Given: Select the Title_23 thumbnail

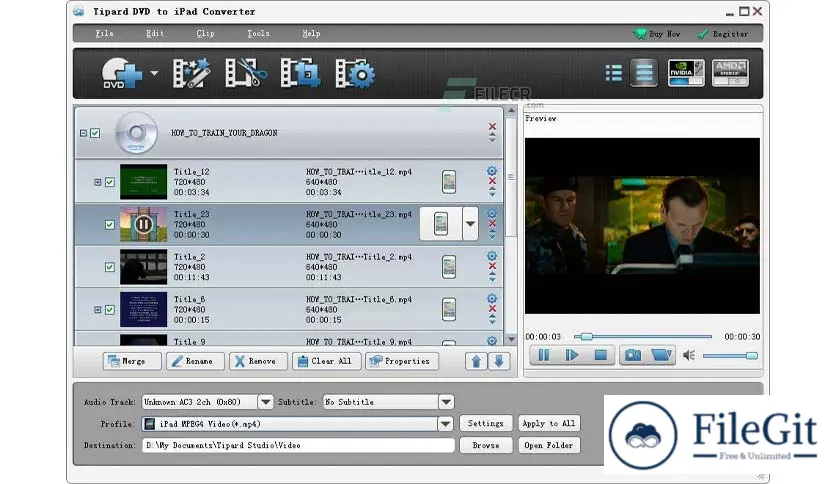Looking at the screenshot, I should pos(143,224).
